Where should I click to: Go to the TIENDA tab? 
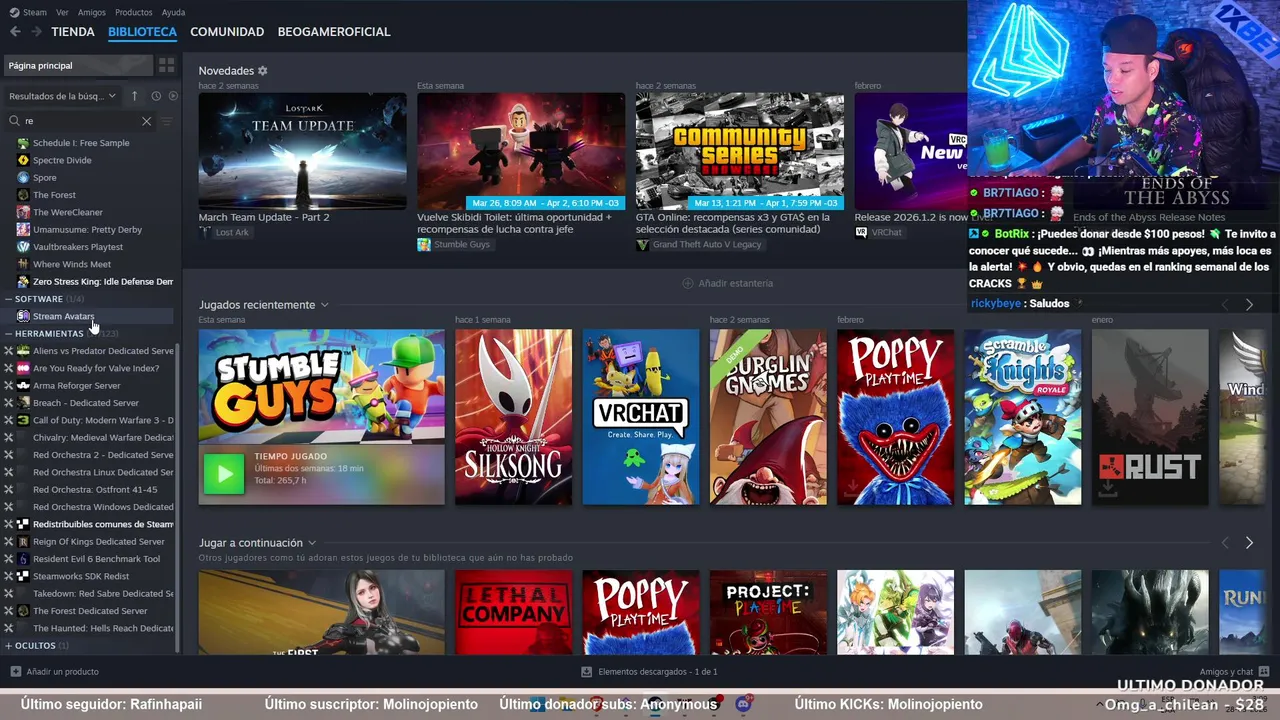73,32
